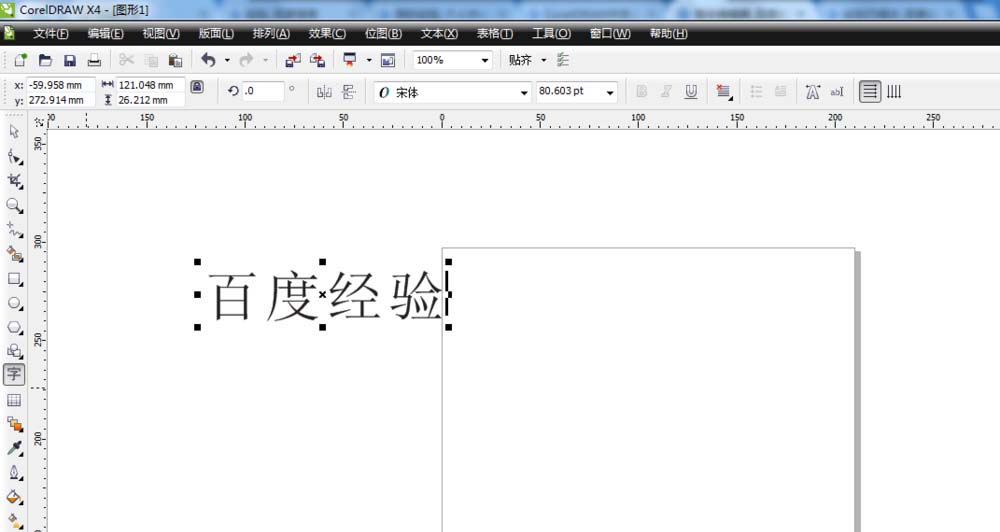
Task: Open the 视图(V) menu
Action: (161, 34)
